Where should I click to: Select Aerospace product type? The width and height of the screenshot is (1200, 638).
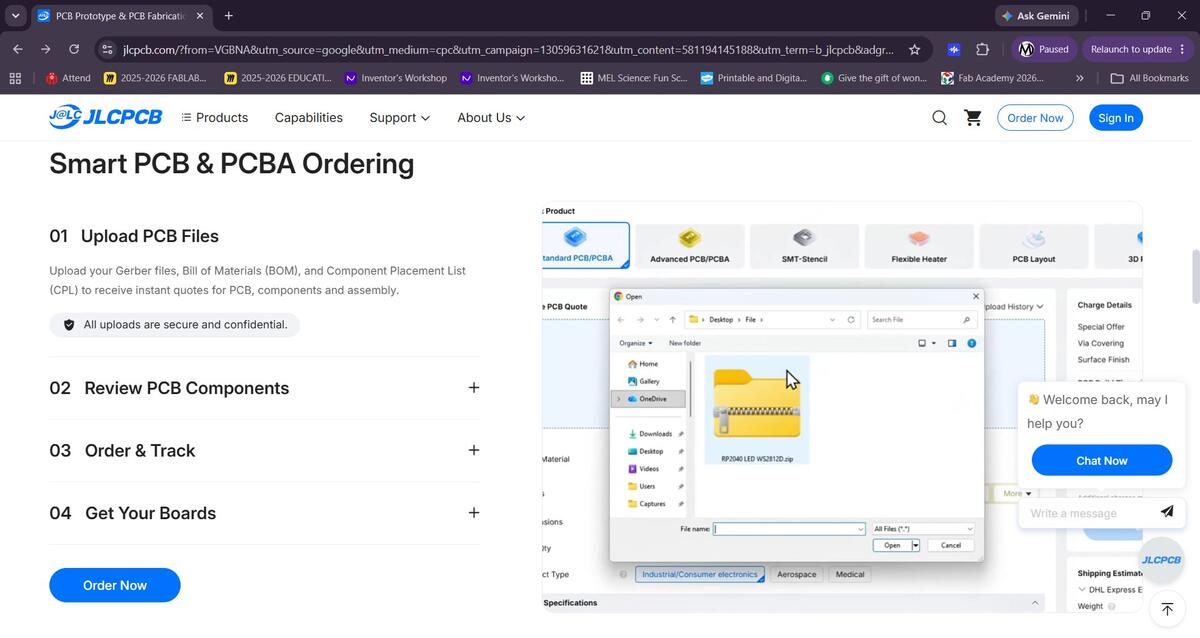click(x=797, y=574)
